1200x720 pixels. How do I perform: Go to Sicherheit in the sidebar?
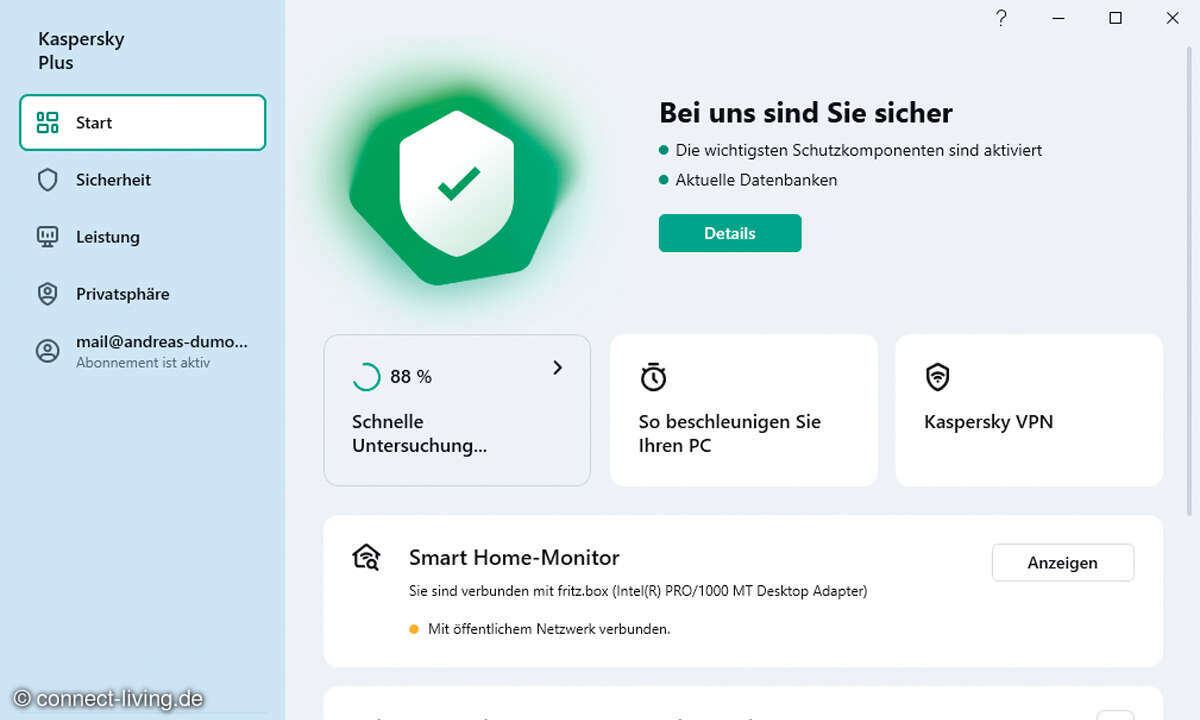143,180
